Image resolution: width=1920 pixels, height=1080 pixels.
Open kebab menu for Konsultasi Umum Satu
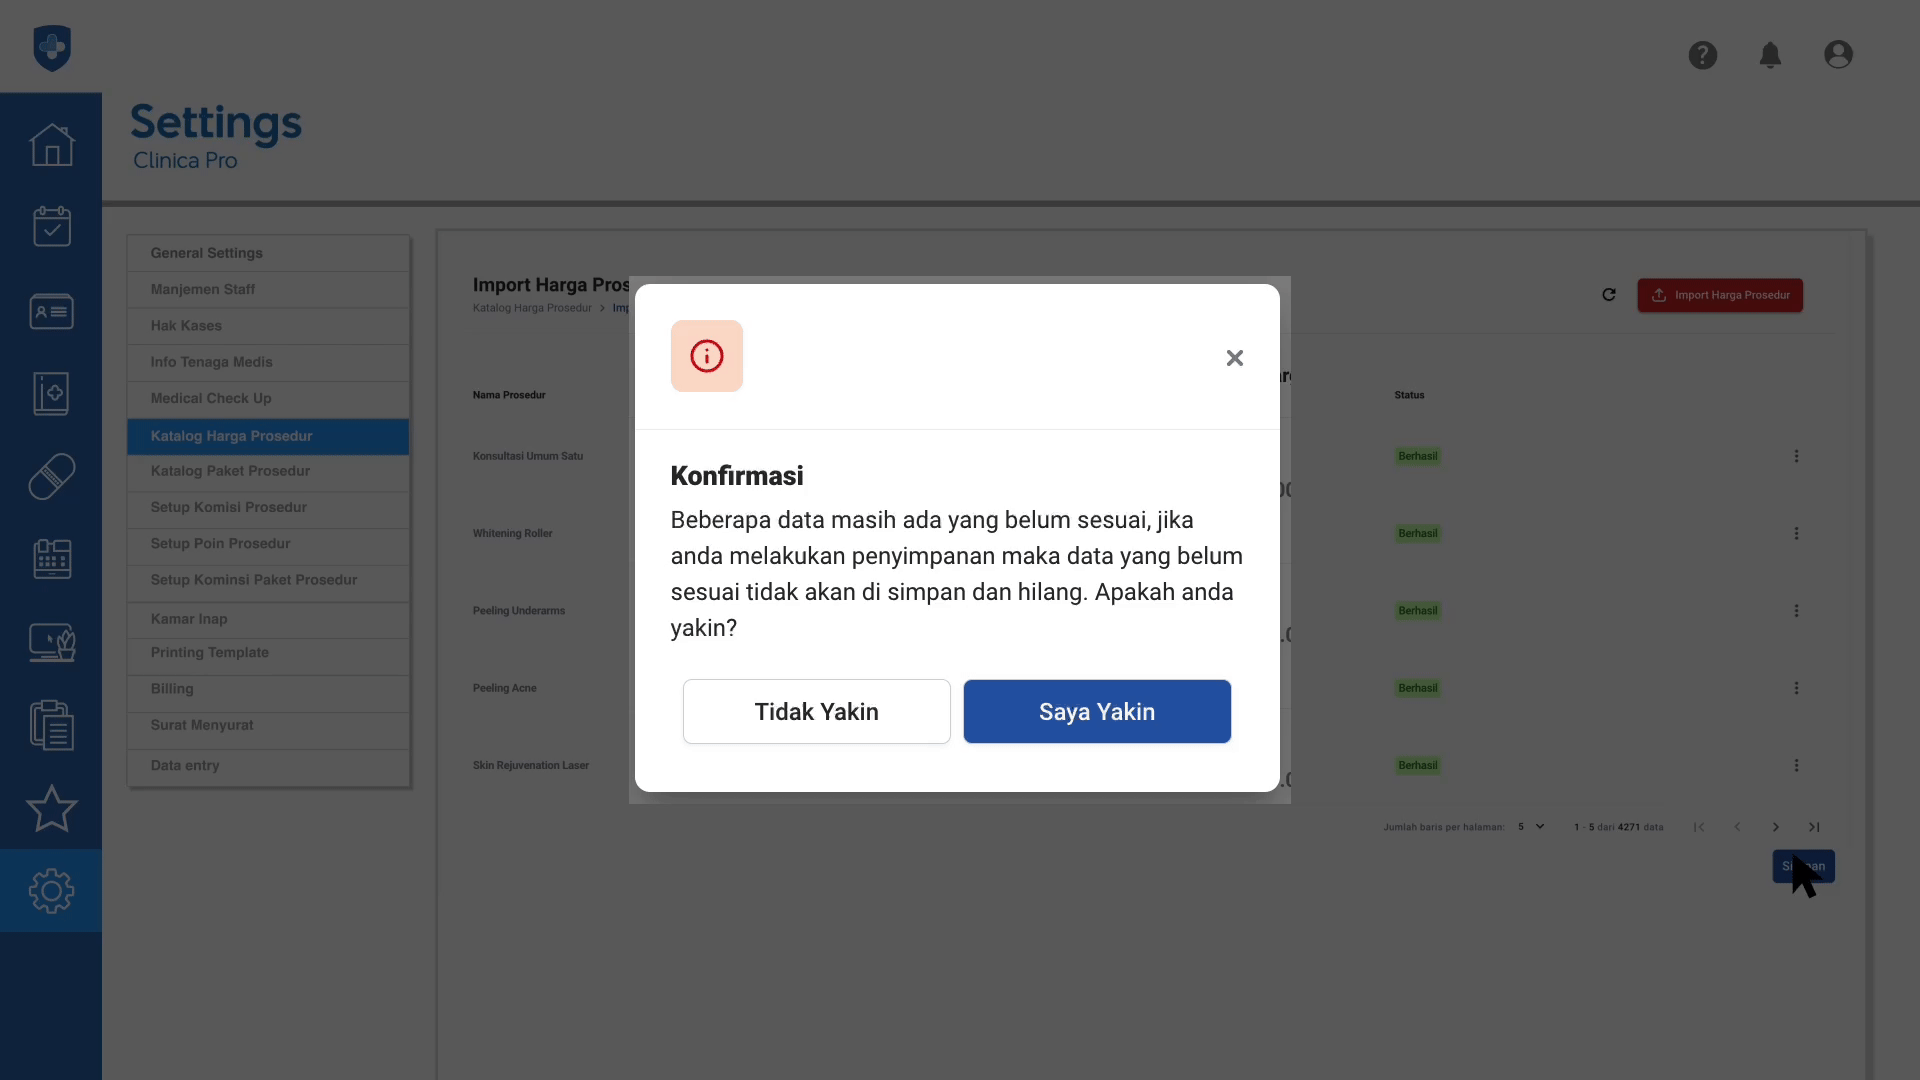1796,456
